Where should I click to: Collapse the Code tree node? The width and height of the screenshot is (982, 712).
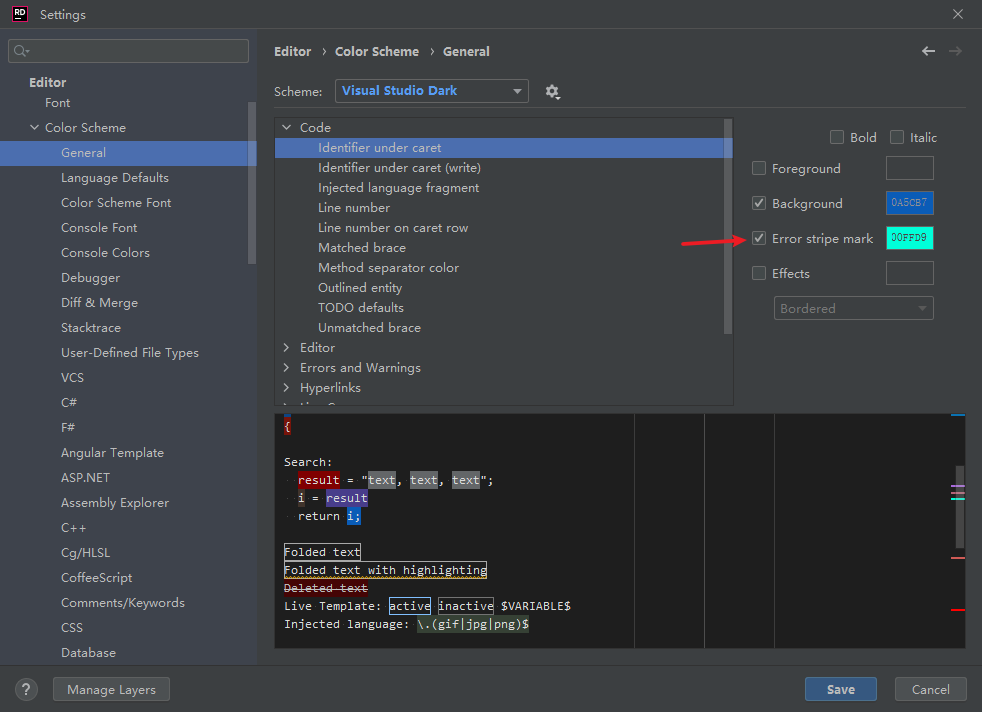(287, 127)
